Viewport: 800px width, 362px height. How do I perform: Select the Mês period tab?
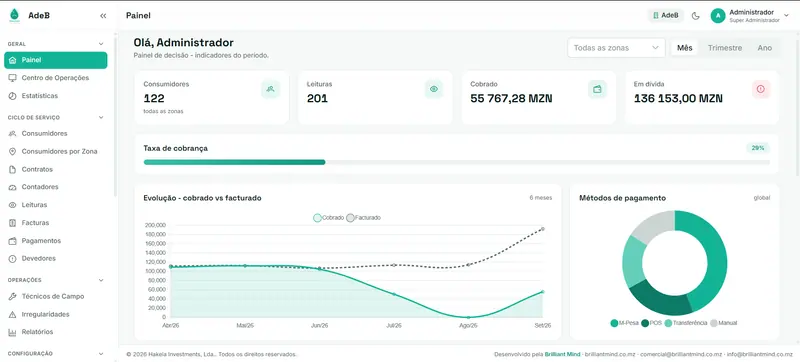(x=685, y=48)
